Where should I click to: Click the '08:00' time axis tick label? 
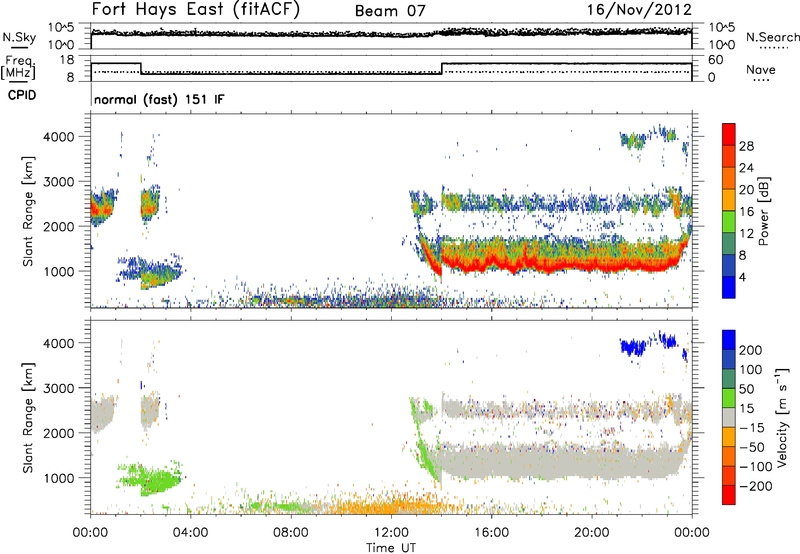[x=291, y=533]
